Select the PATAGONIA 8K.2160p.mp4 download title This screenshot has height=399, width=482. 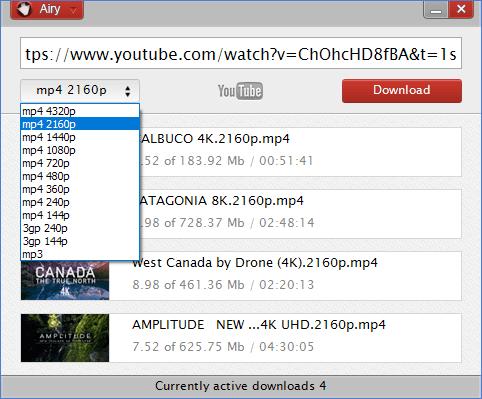(x=222, y=201)
